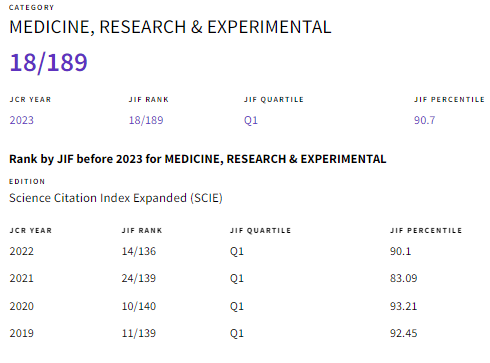Click the JIF PERCENTILE header above 90.7
The width and height of the screenshot is (490, 363).
449,99
